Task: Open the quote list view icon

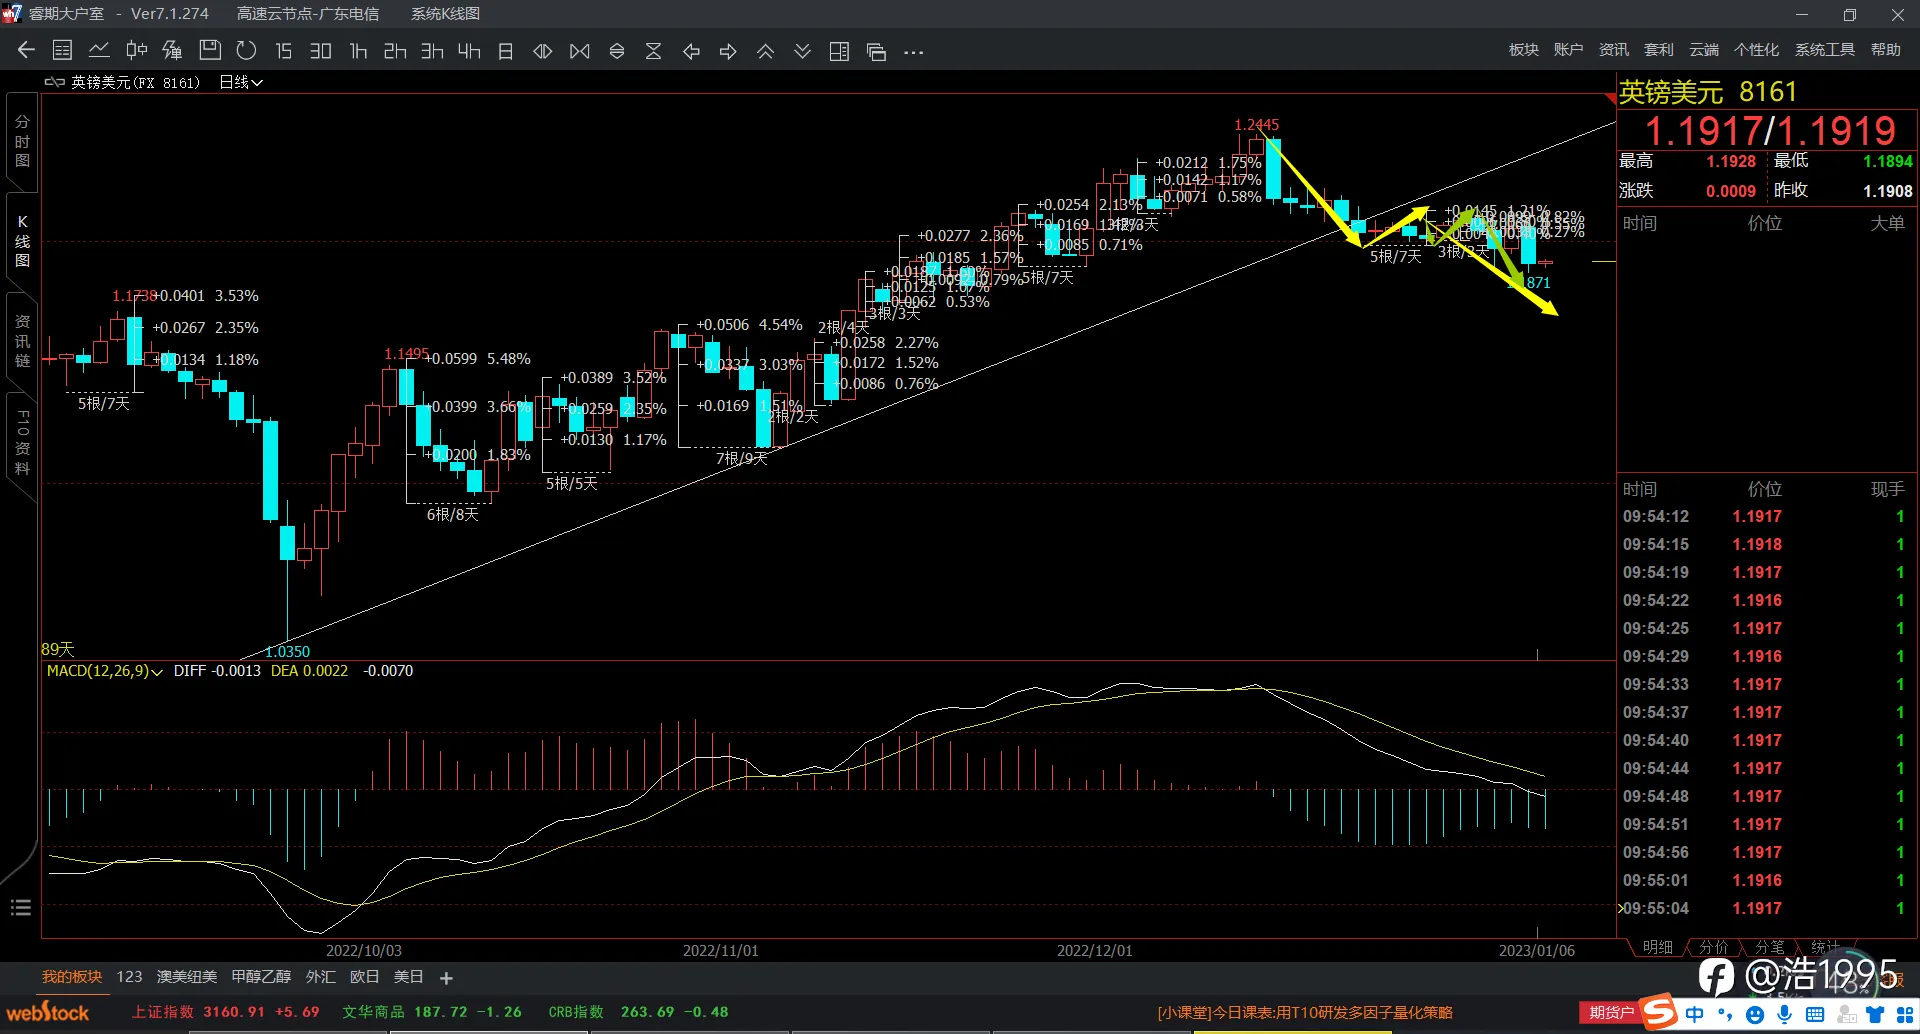Action: point(62,51)
